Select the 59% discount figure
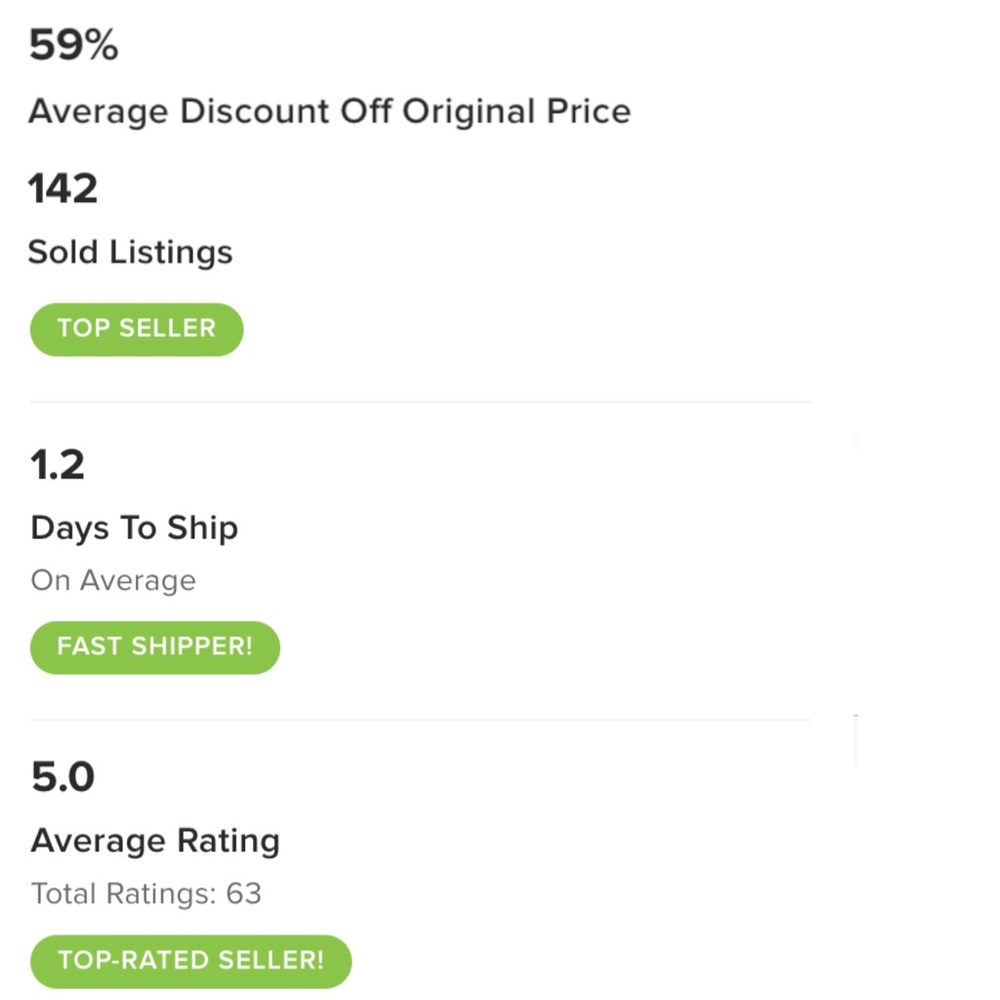This screenshot has width=1000, height=1000. click(x=73, y=45)
